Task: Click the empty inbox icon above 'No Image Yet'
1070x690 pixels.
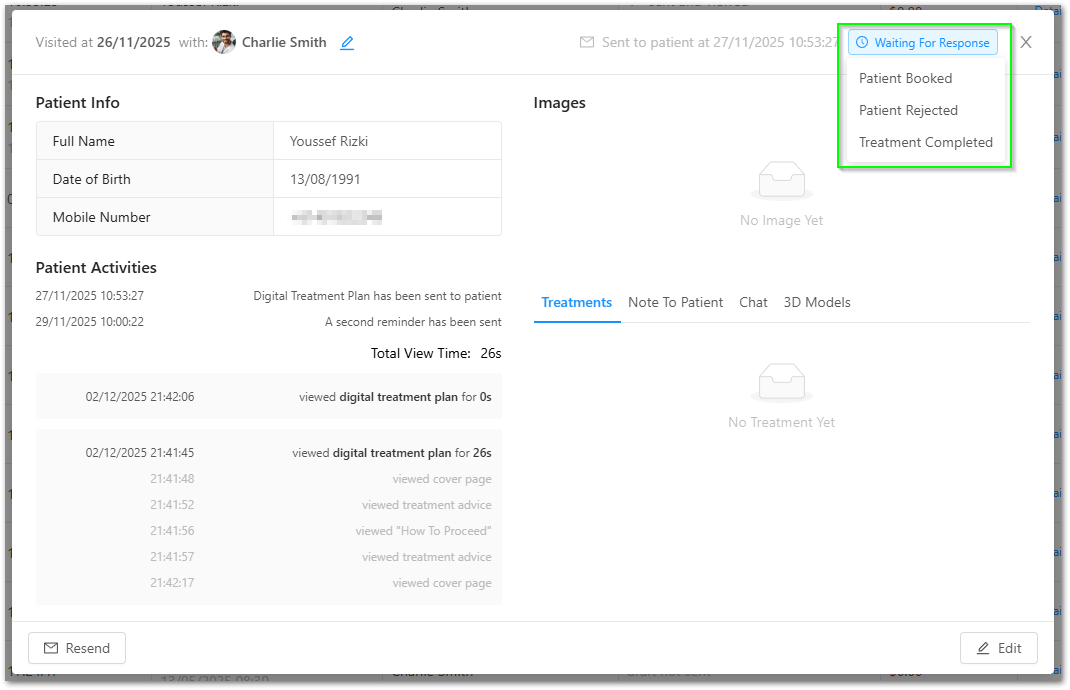Action: pyautogui.click(x=781, y=180)
